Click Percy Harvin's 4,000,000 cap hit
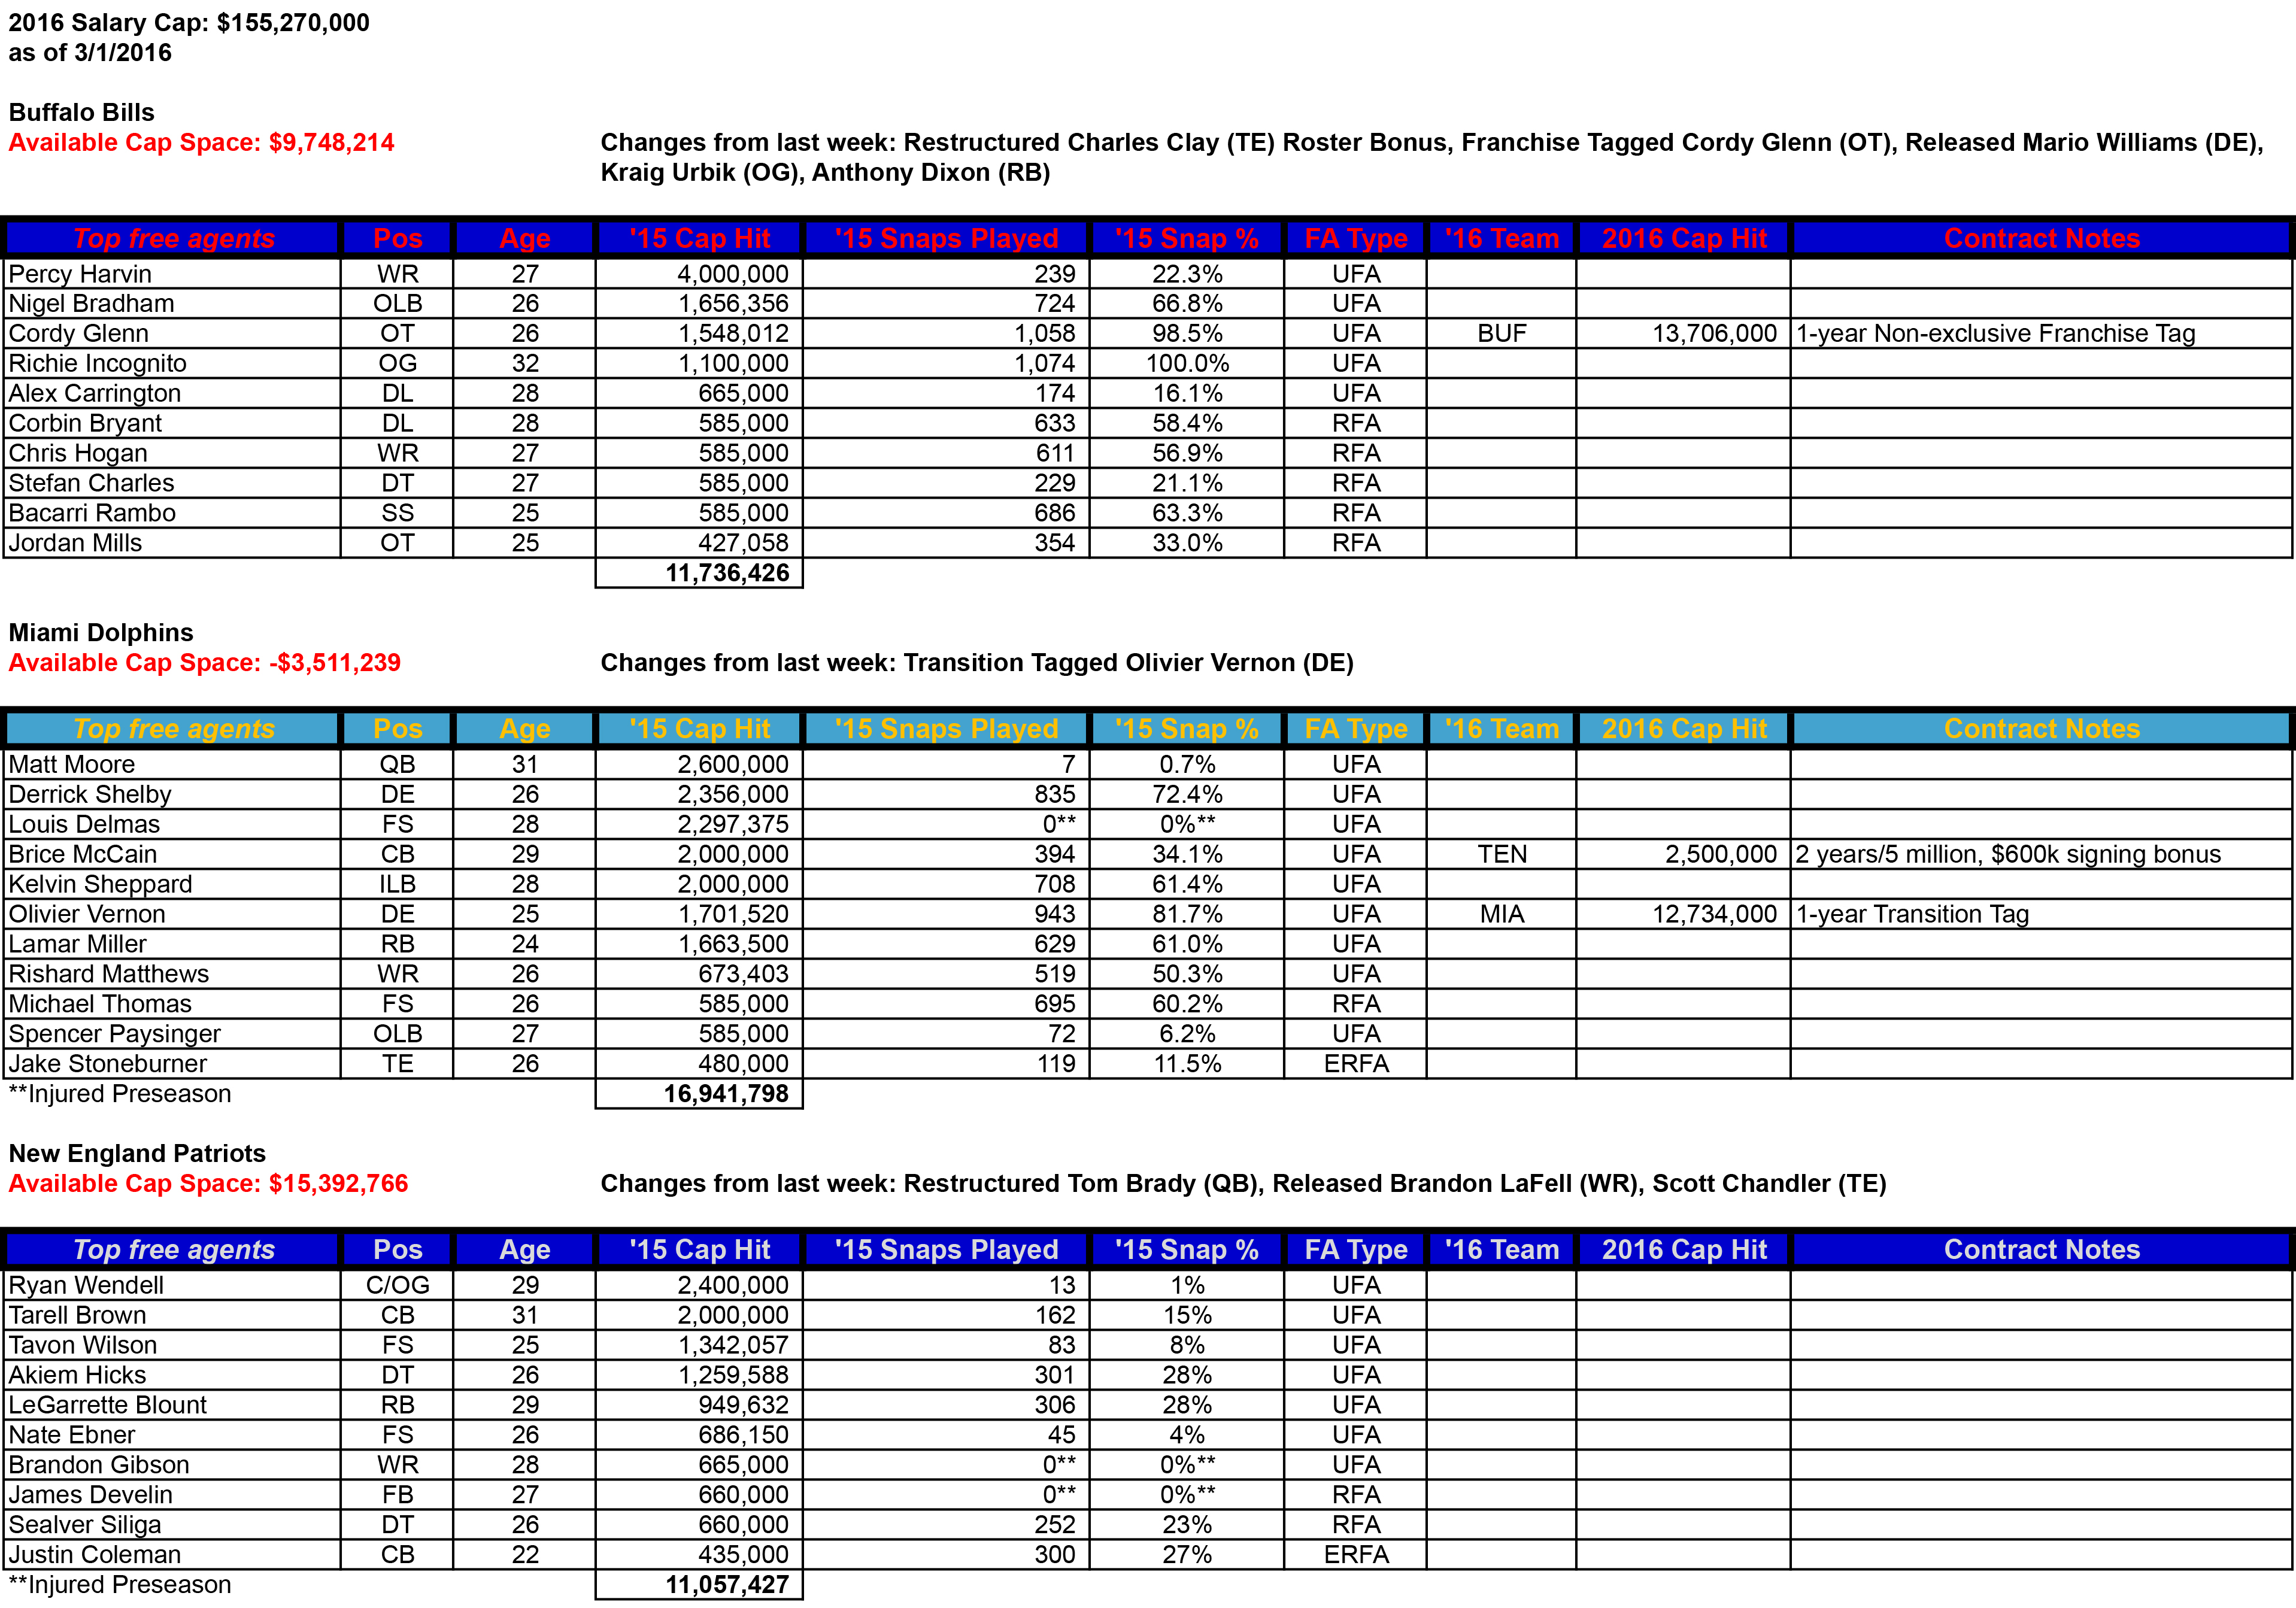The image size is (2296, 1608). 699,274
